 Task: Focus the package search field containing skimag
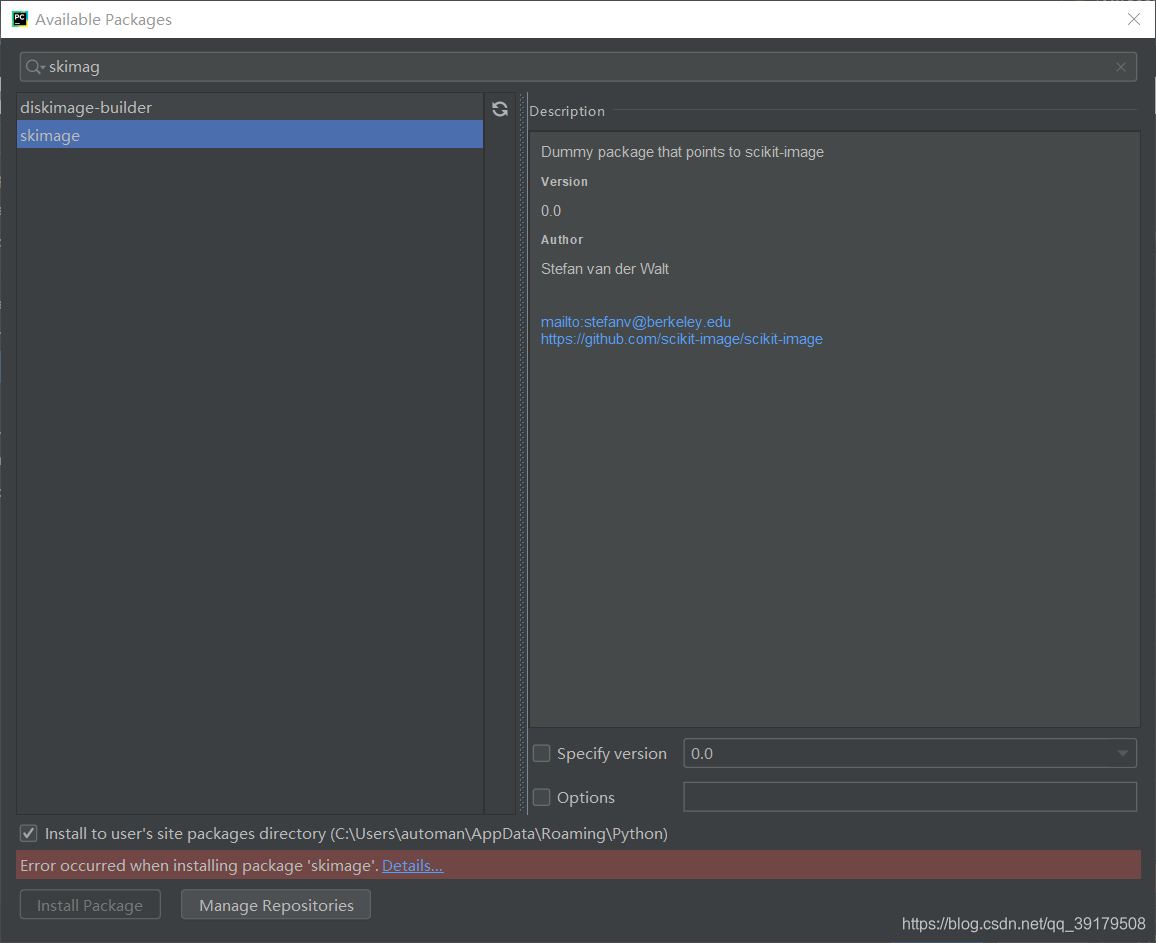click(578, 67)
